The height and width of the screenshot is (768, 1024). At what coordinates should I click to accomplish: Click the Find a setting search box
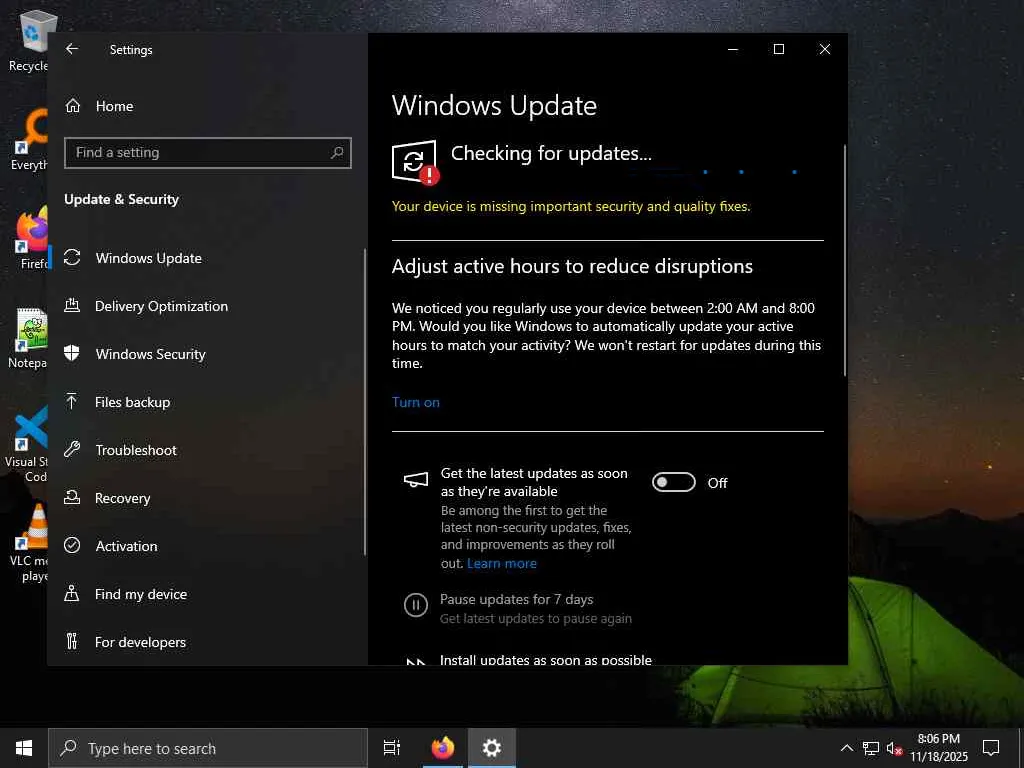tap(208, 152)
